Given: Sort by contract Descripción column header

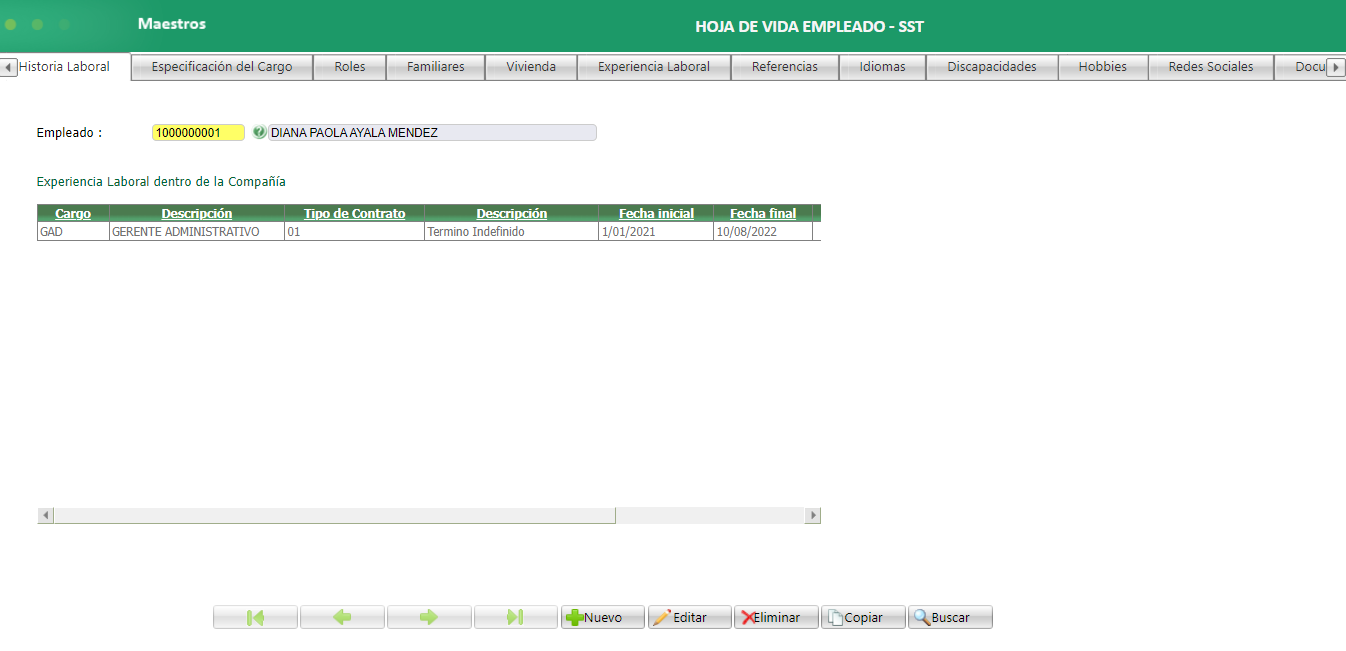Looking at the screenshot, I should (512, 213).
